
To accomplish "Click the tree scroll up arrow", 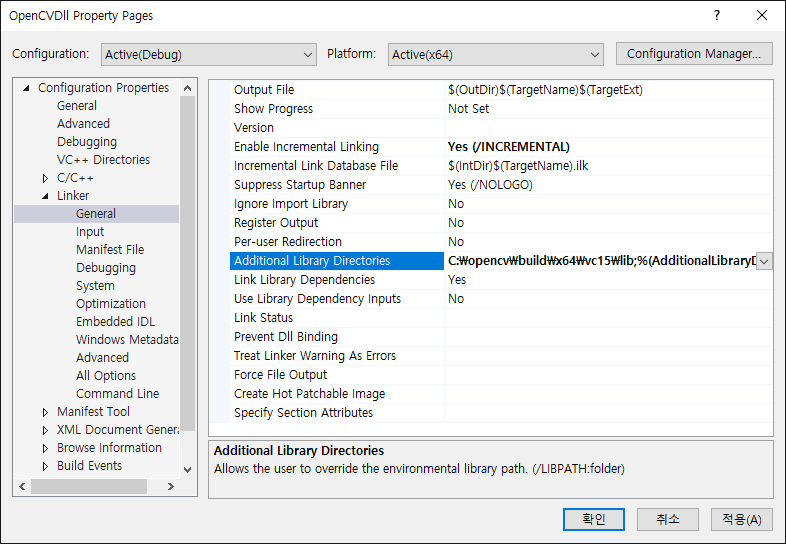I will (x=187, y=88).
